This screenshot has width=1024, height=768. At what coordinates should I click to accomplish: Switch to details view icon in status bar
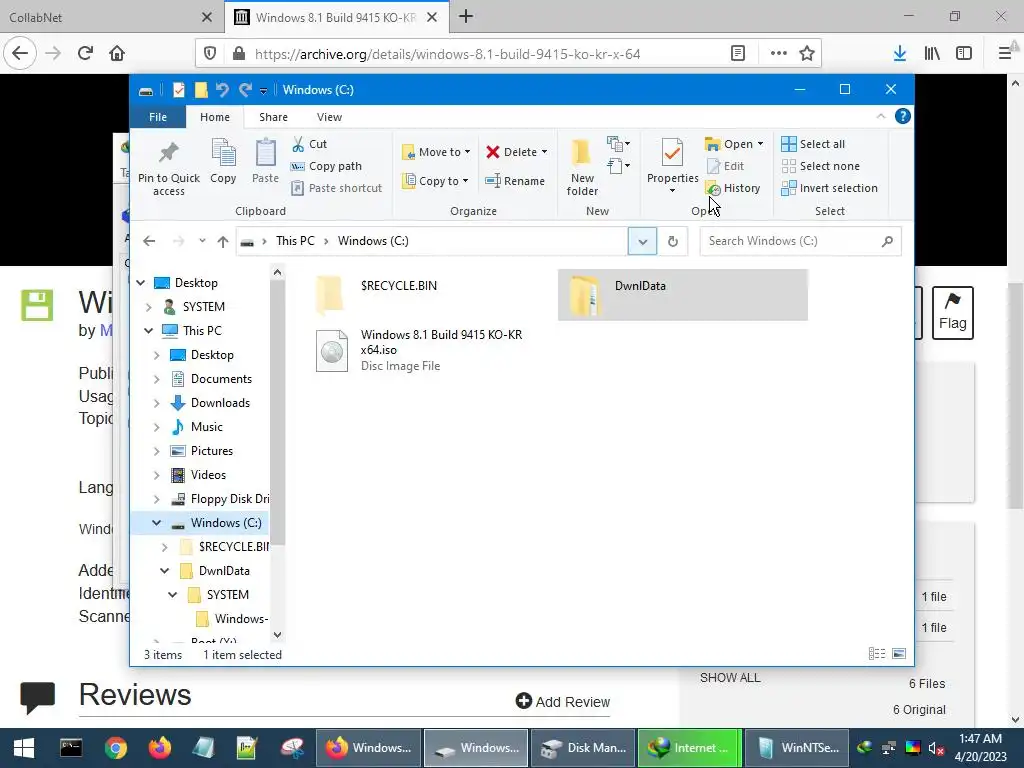coord(876,654)
